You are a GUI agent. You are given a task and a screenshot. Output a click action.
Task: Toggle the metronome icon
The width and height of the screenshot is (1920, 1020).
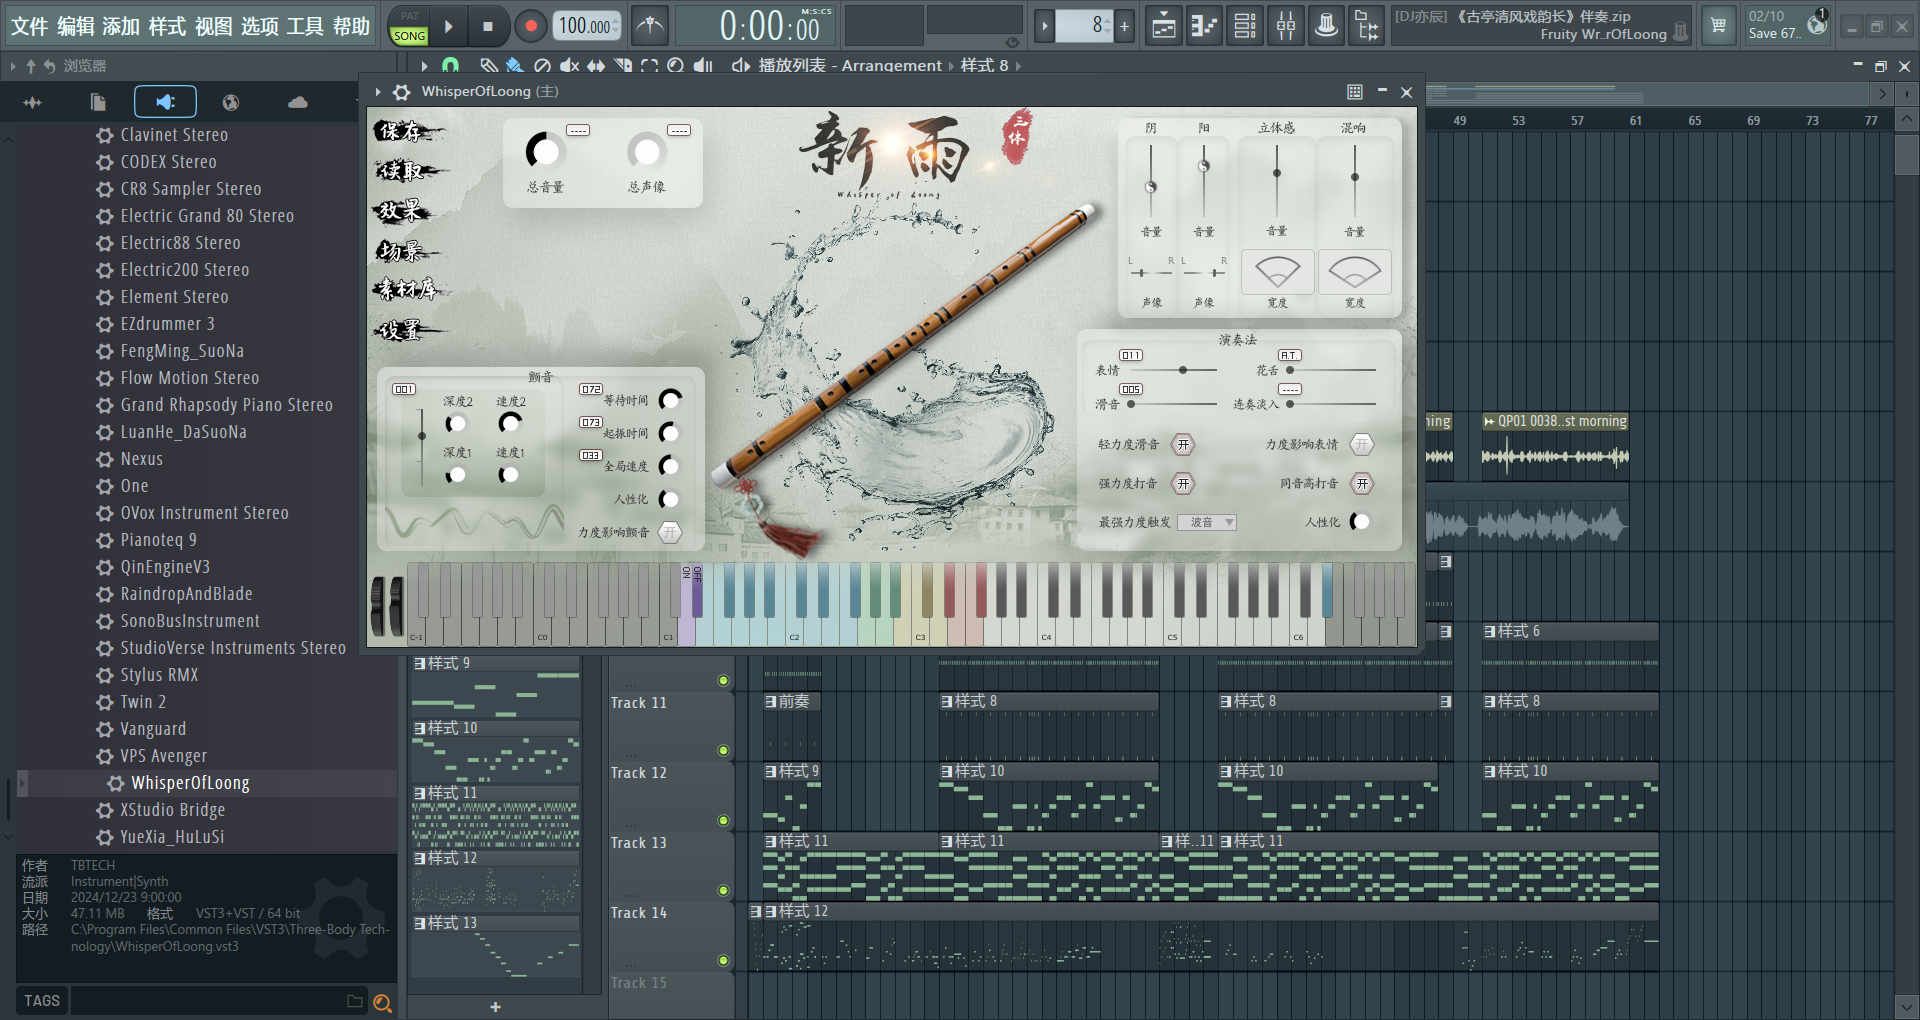pos(651,26)
